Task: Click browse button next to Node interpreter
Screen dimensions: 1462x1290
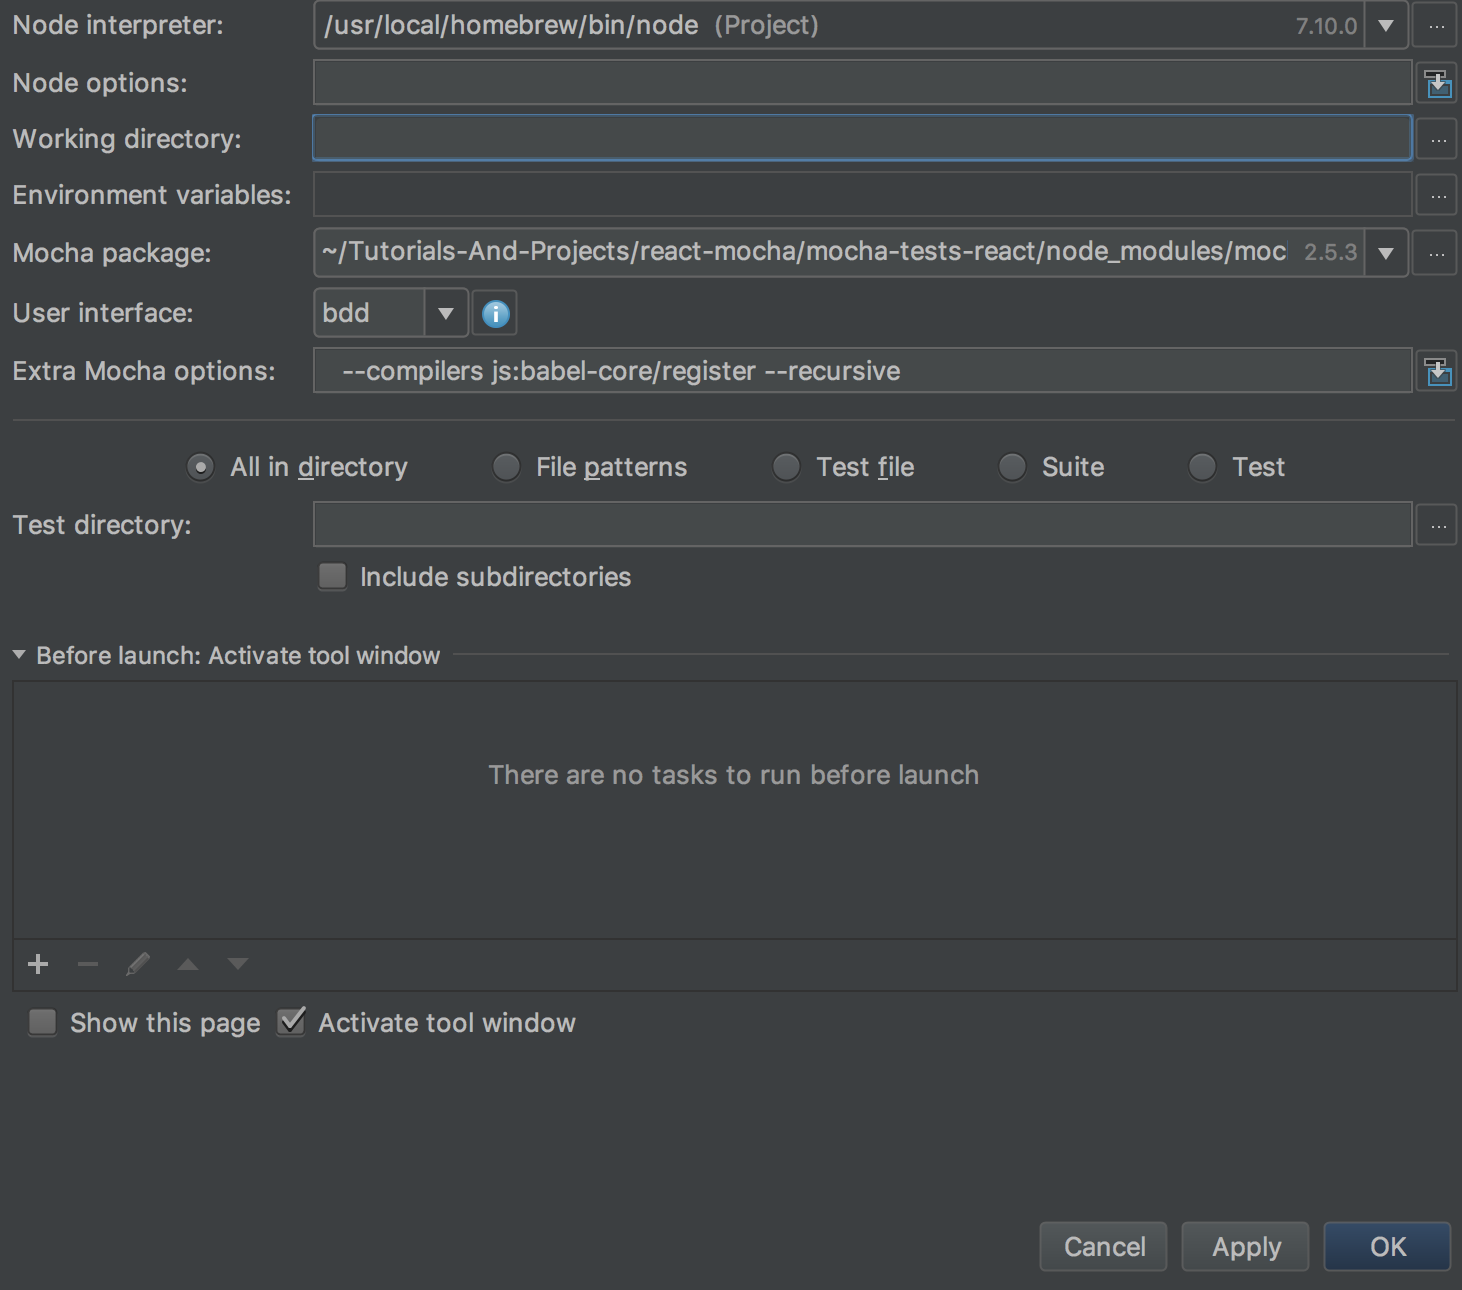Action: click(1436, 26)
